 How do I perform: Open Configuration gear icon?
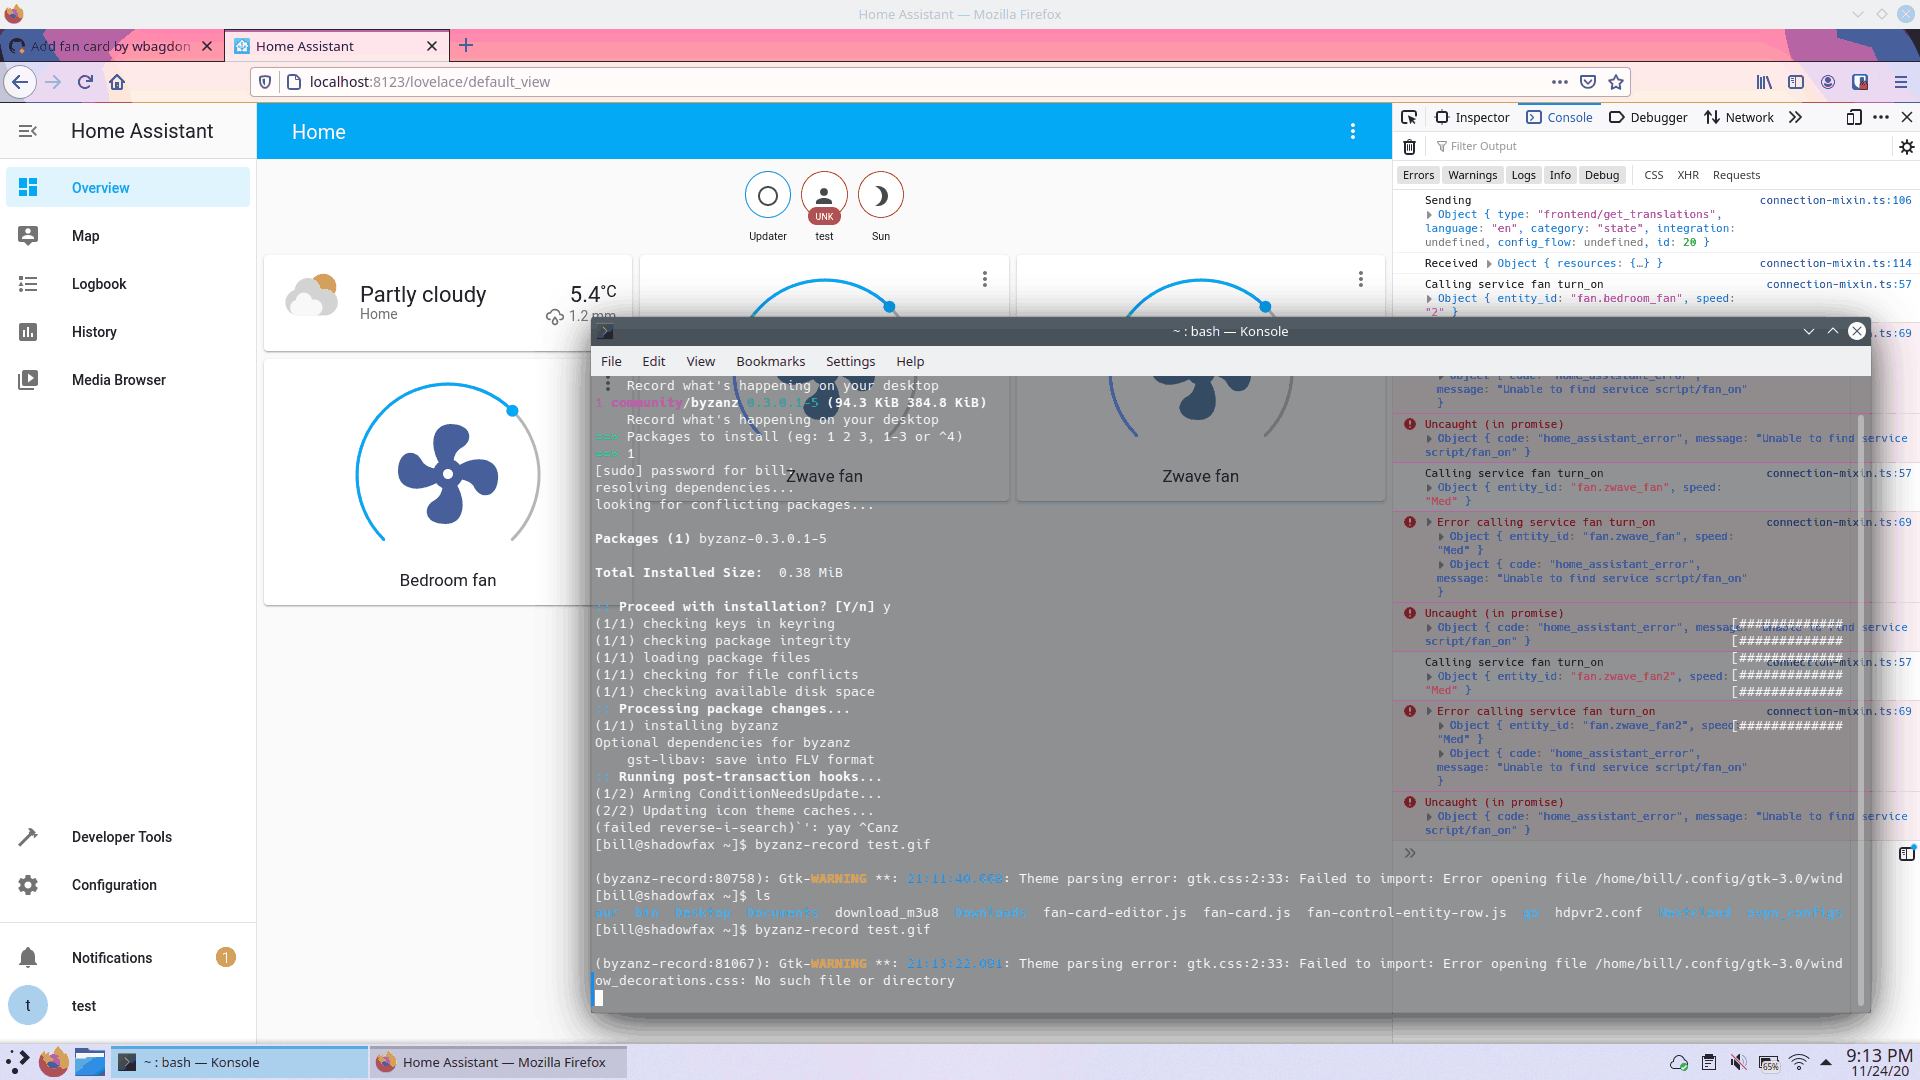(28, 885)
